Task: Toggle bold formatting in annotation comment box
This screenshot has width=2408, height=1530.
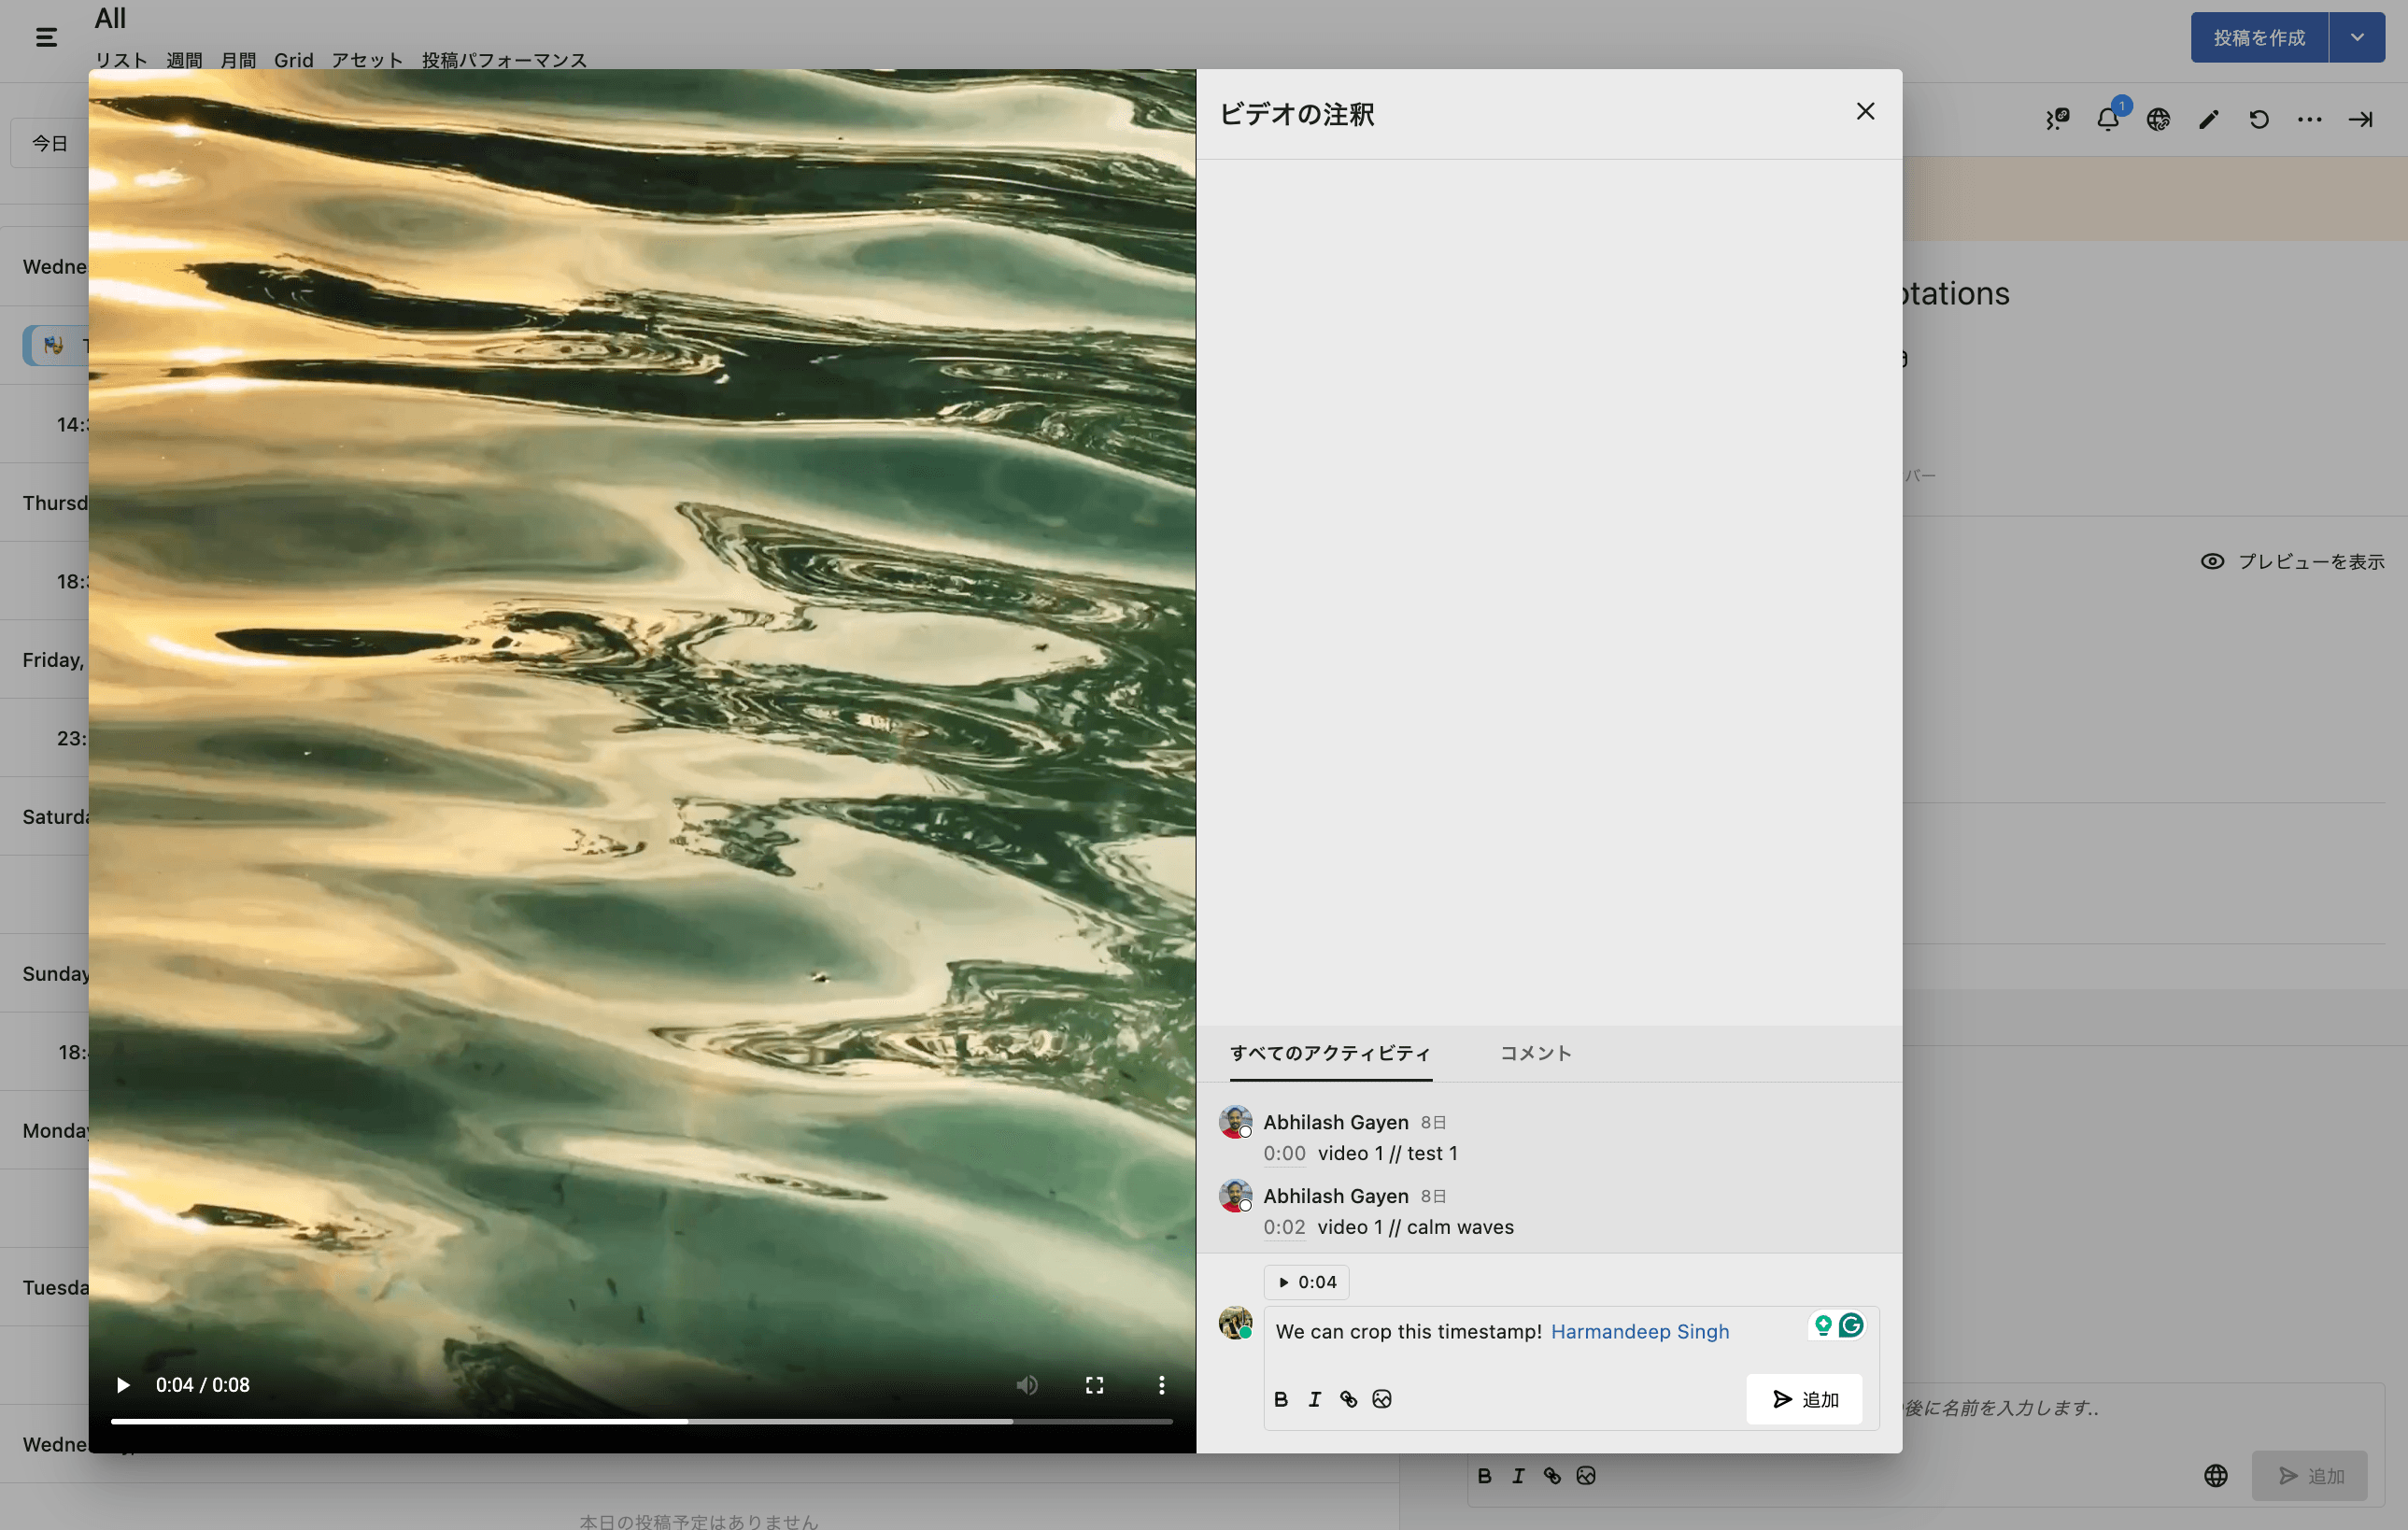Action: click(1281, 1399)
